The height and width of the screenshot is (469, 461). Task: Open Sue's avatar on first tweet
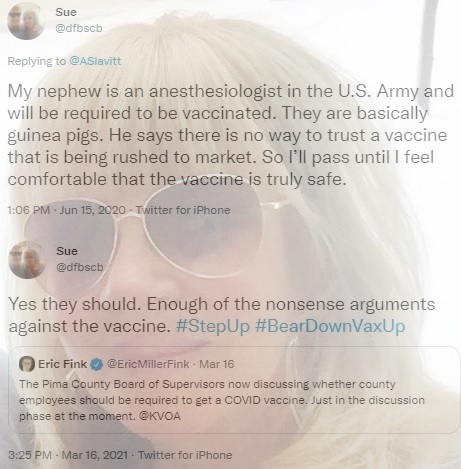[x=26, y=21]
